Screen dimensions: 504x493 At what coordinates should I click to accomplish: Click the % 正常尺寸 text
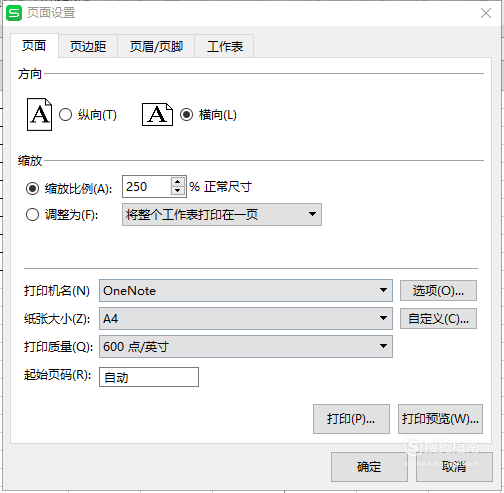(220, 187)
